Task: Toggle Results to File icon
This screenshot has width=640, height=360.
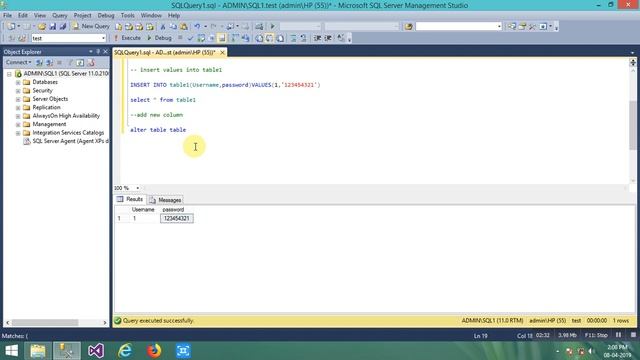Action: [280, 38]
